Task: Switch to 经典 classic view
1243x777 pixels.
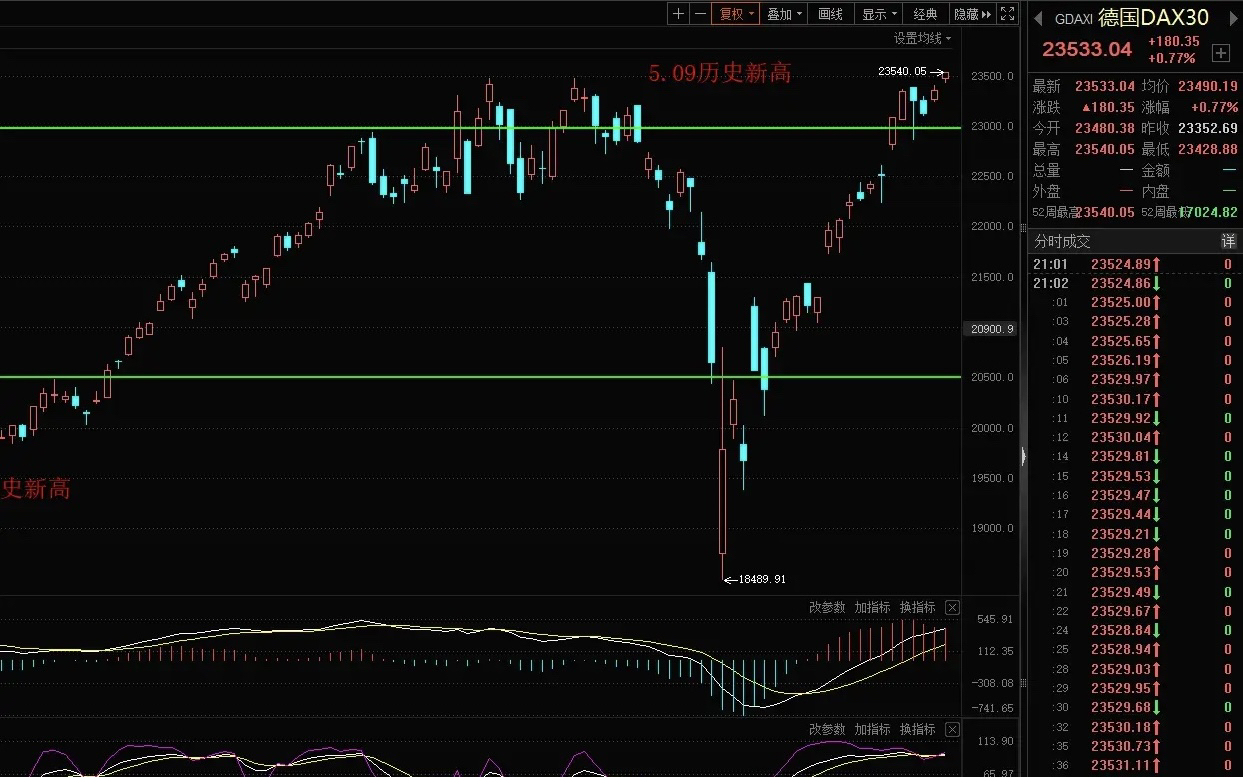Action: click(x=926, y=14)
